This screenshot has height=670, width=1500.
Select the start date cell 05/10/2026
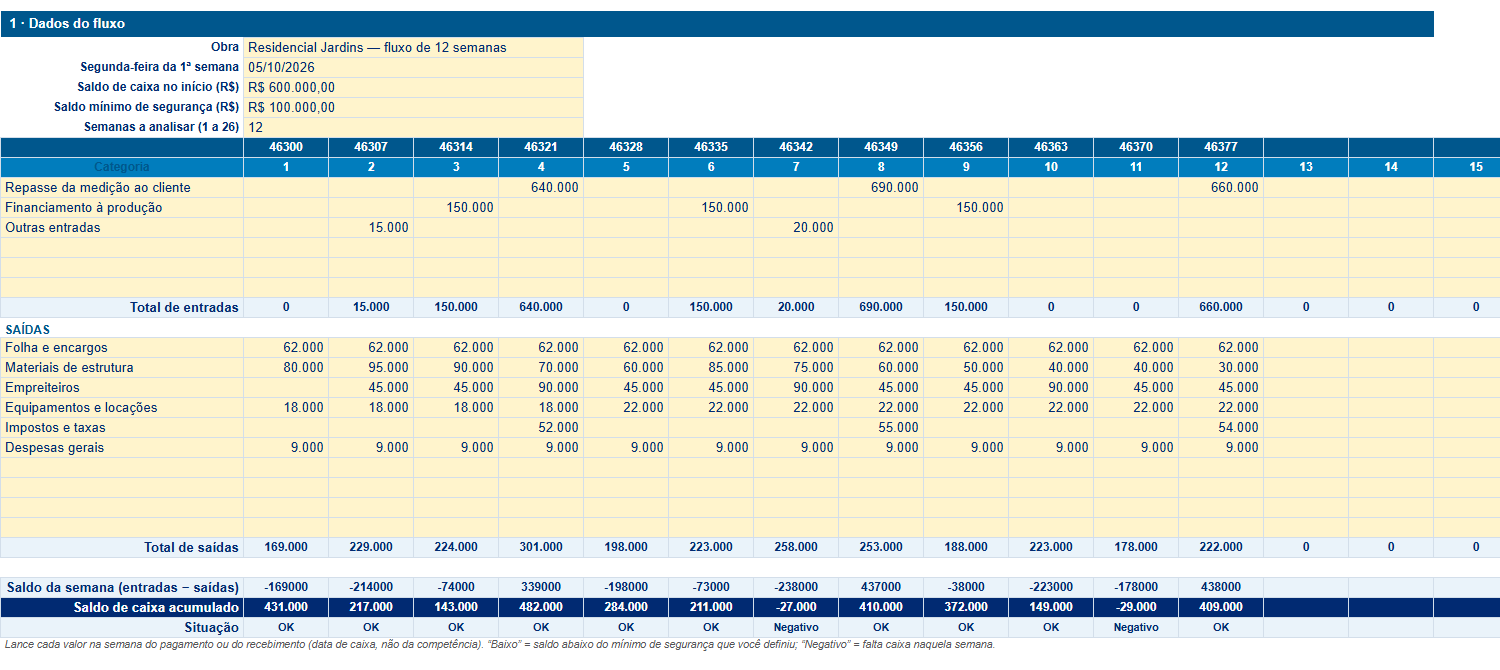point(413,67)
